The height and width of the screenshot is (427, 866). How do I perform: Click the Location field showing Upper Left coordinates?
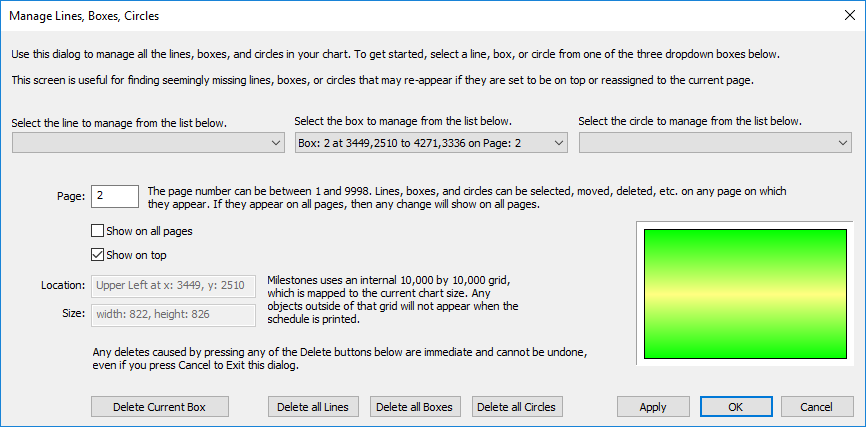173,286
